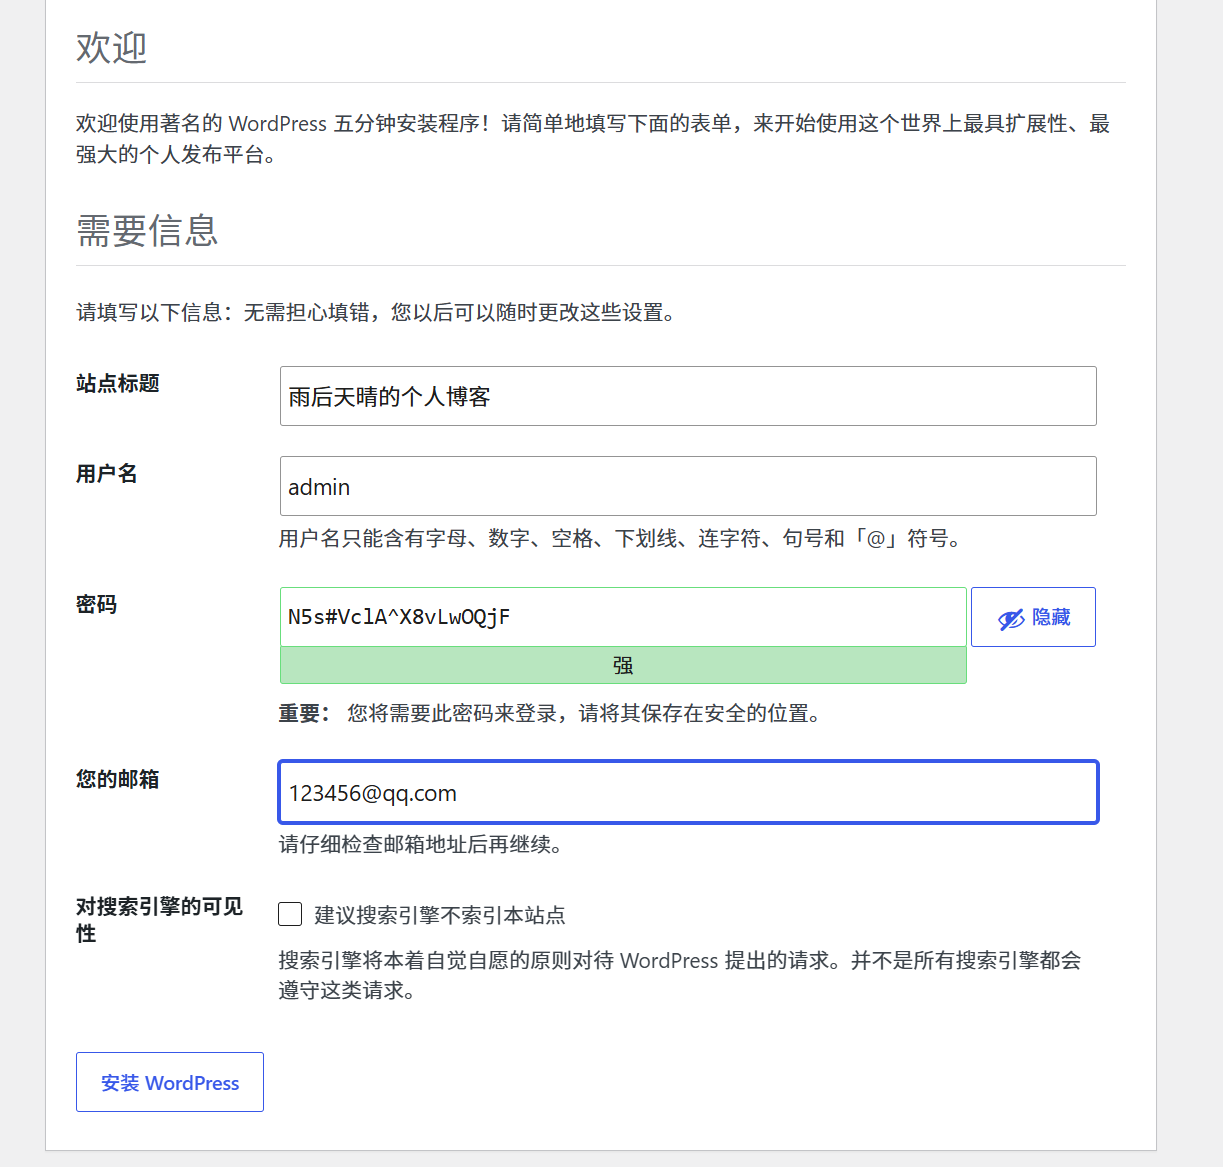Click the 站点标题 field label
1223x1167 pixels.
pos(118,383)
